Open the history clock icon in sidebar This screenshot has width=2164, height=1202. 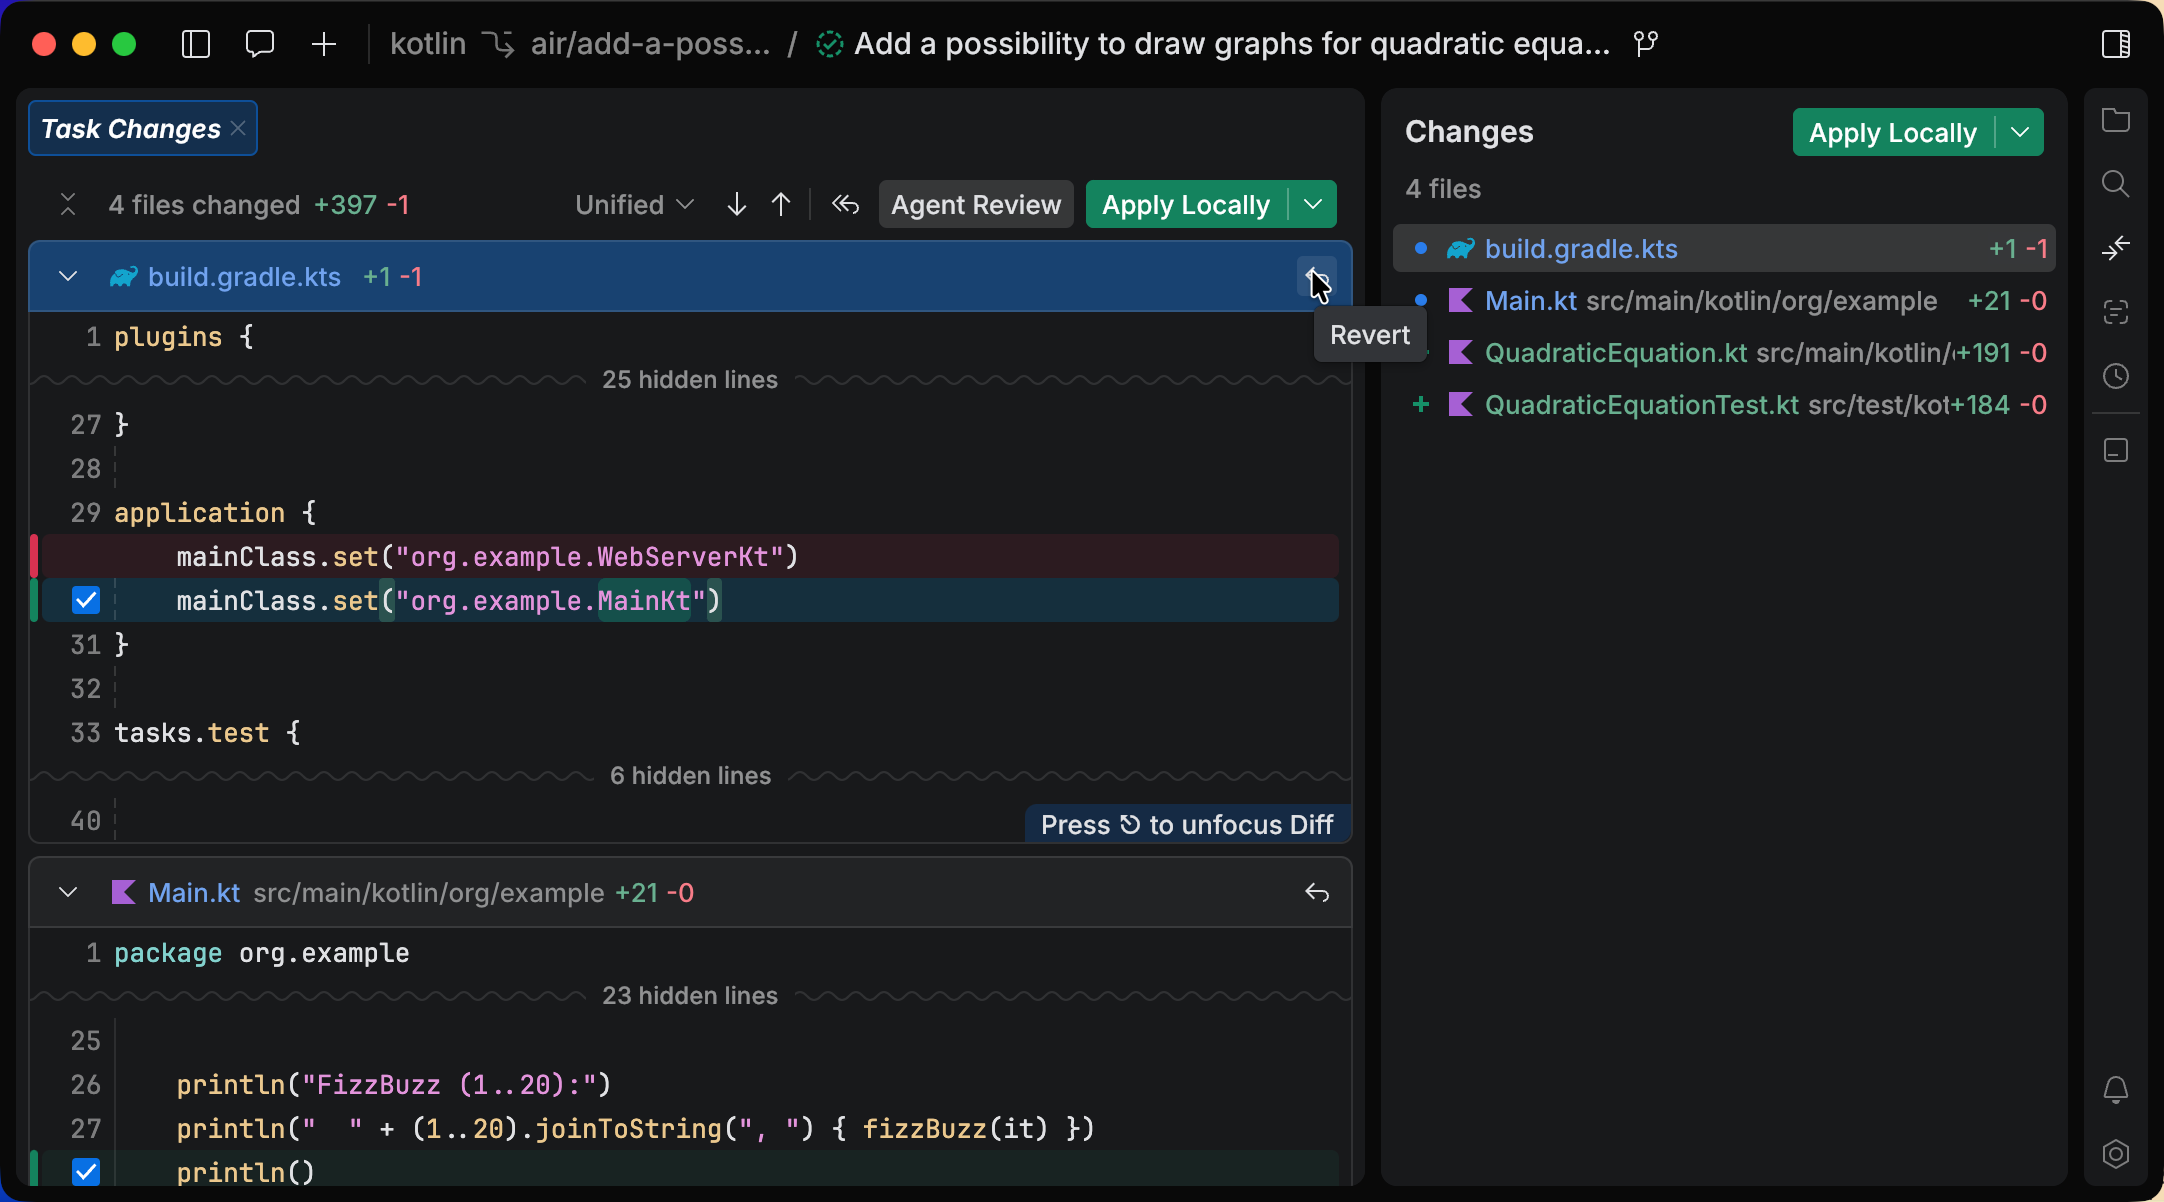pos(2115,376)
